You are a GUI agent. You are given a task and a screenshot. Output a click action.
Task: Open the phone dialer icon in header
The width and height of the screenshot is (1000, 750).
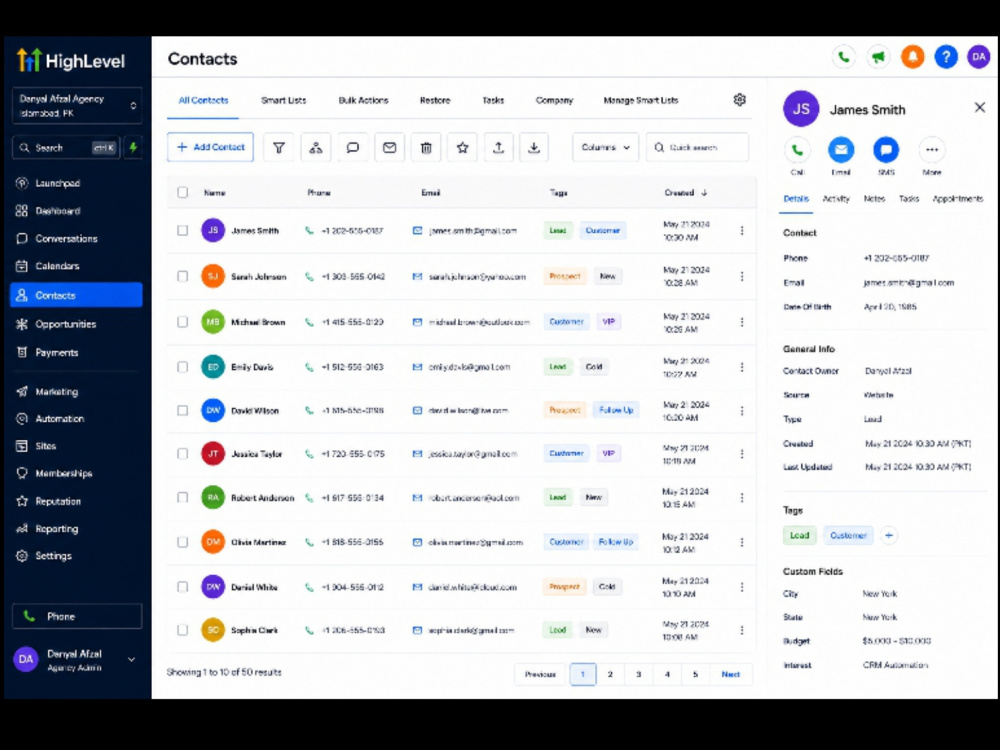[x=843, y=57]
